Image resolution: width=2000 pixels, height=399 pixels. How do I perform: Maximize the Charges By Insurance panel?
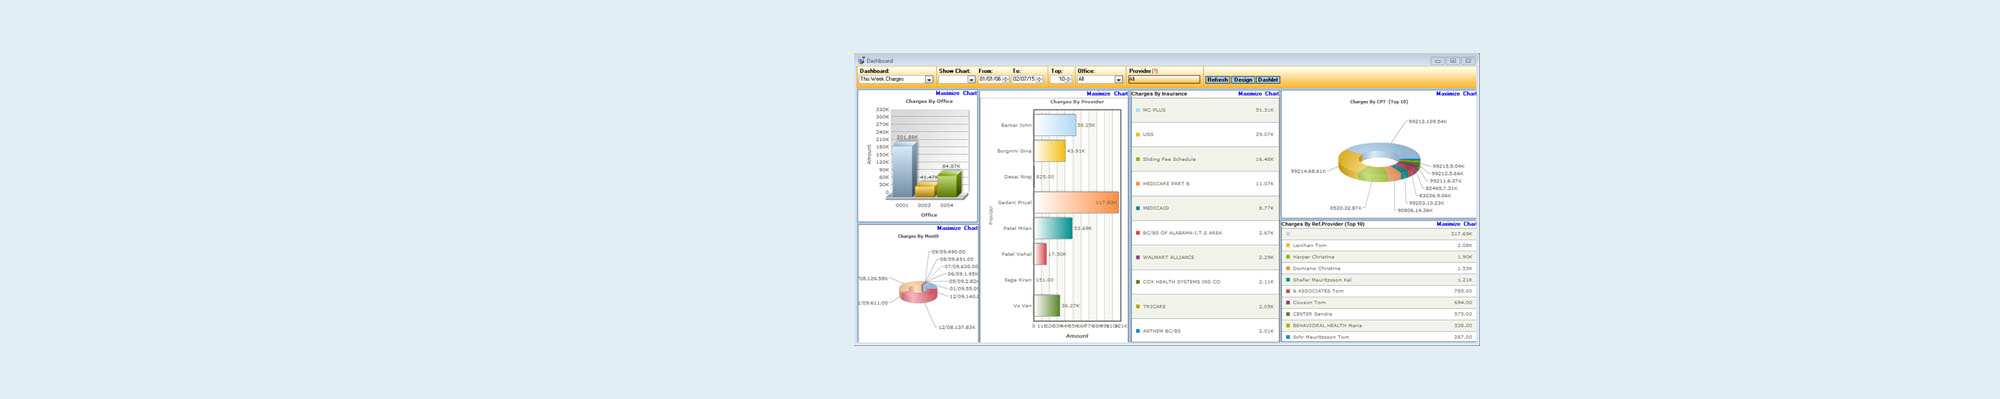[x=1250, y=94]
